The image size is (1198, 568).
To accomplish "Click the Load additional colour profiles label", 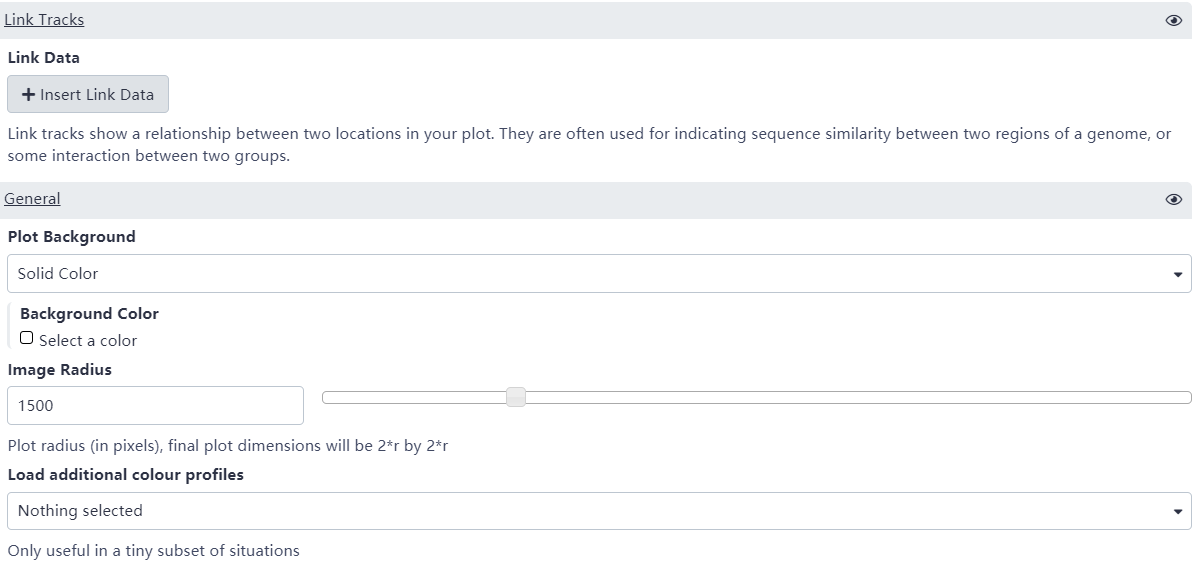I will coord(125,475).
